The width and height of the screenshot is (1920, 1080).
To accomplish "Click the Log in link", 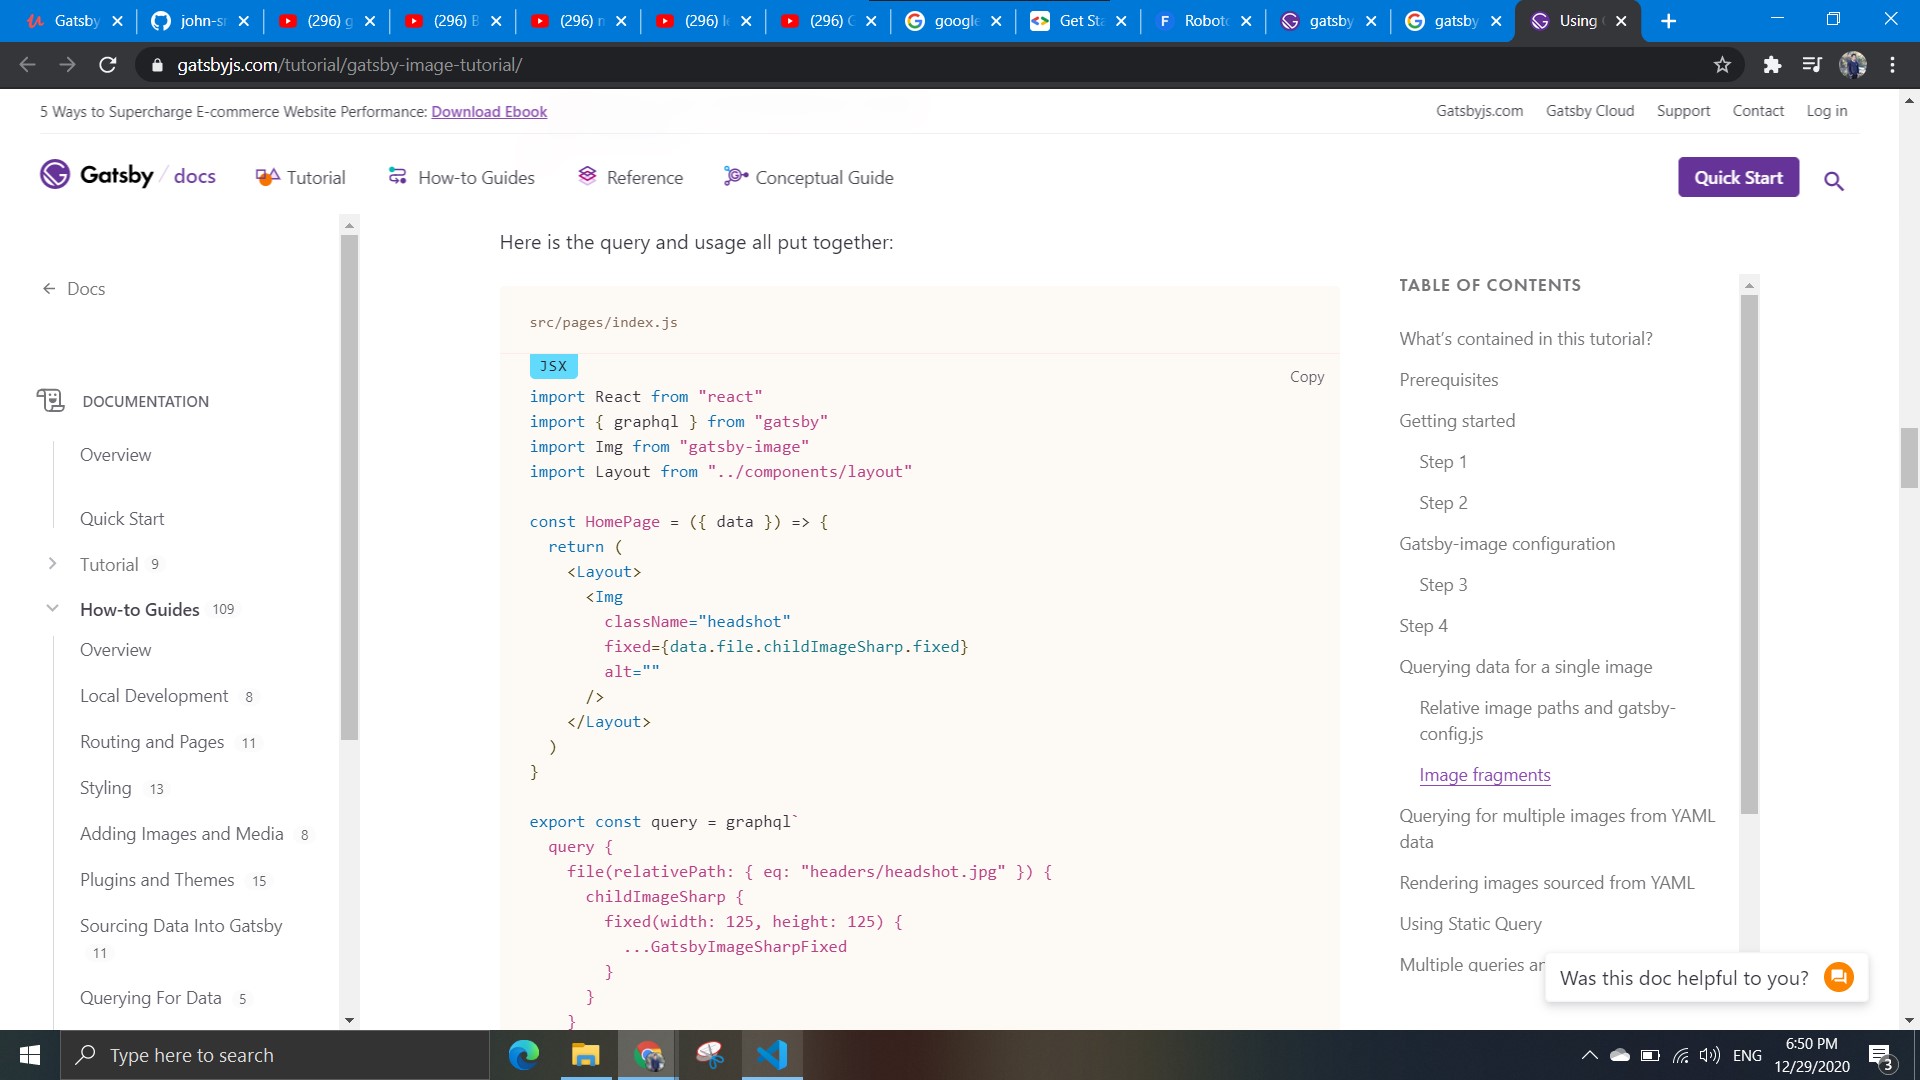I will click(x=1826, y=111).
